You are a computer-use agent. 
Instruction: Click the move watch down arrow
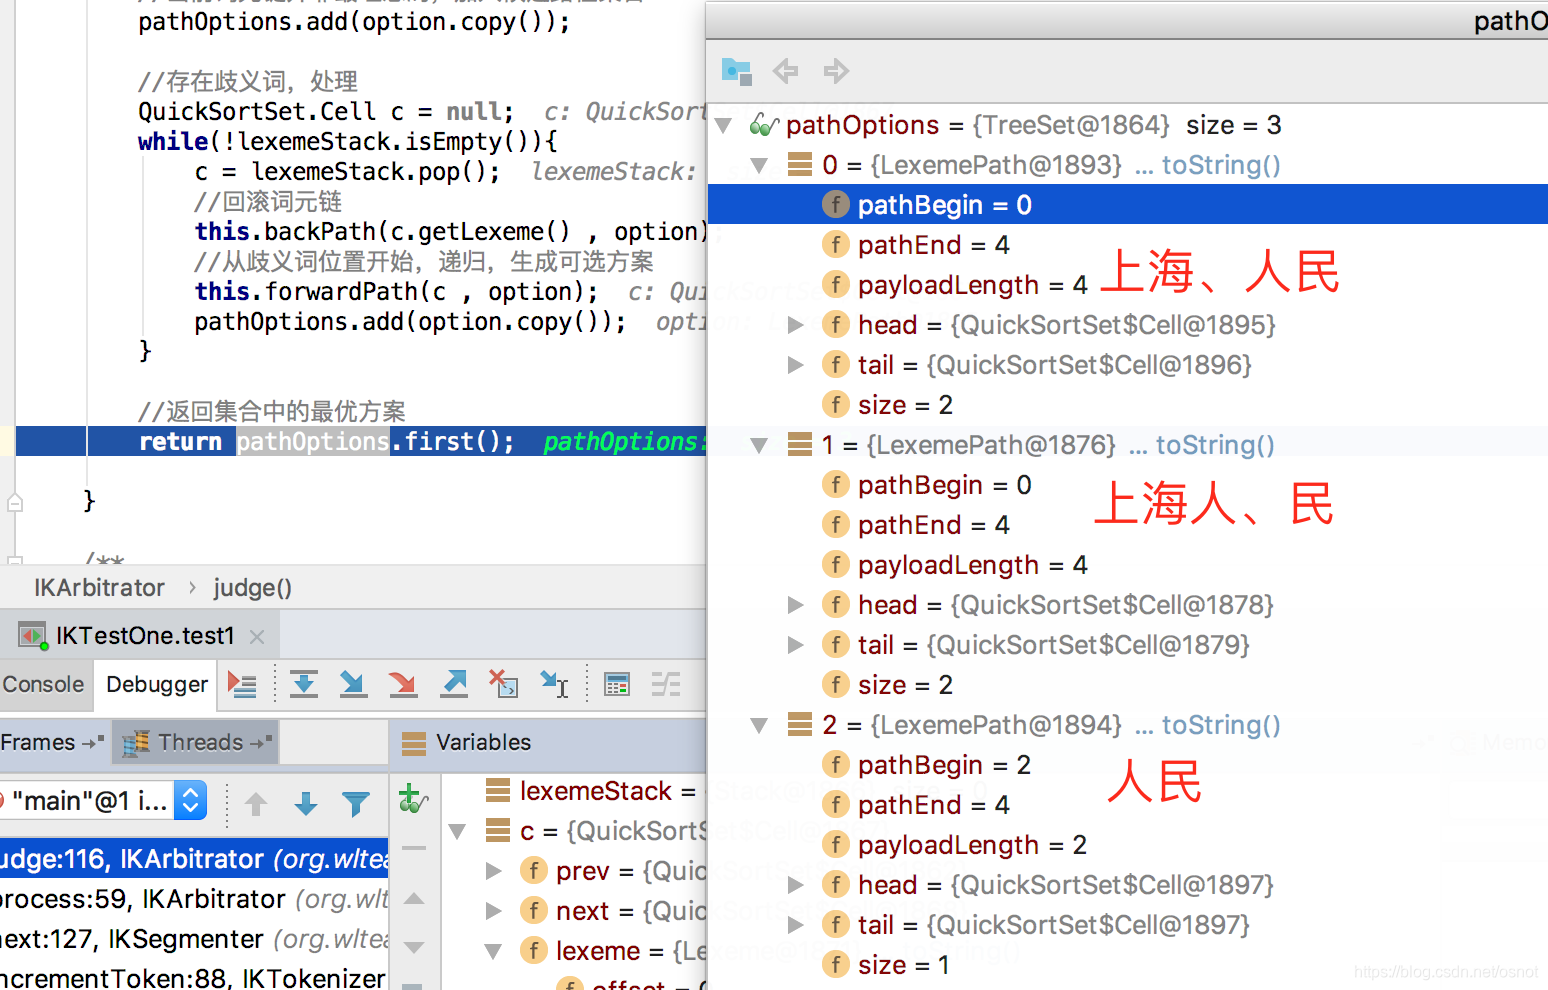click(414, 946)
